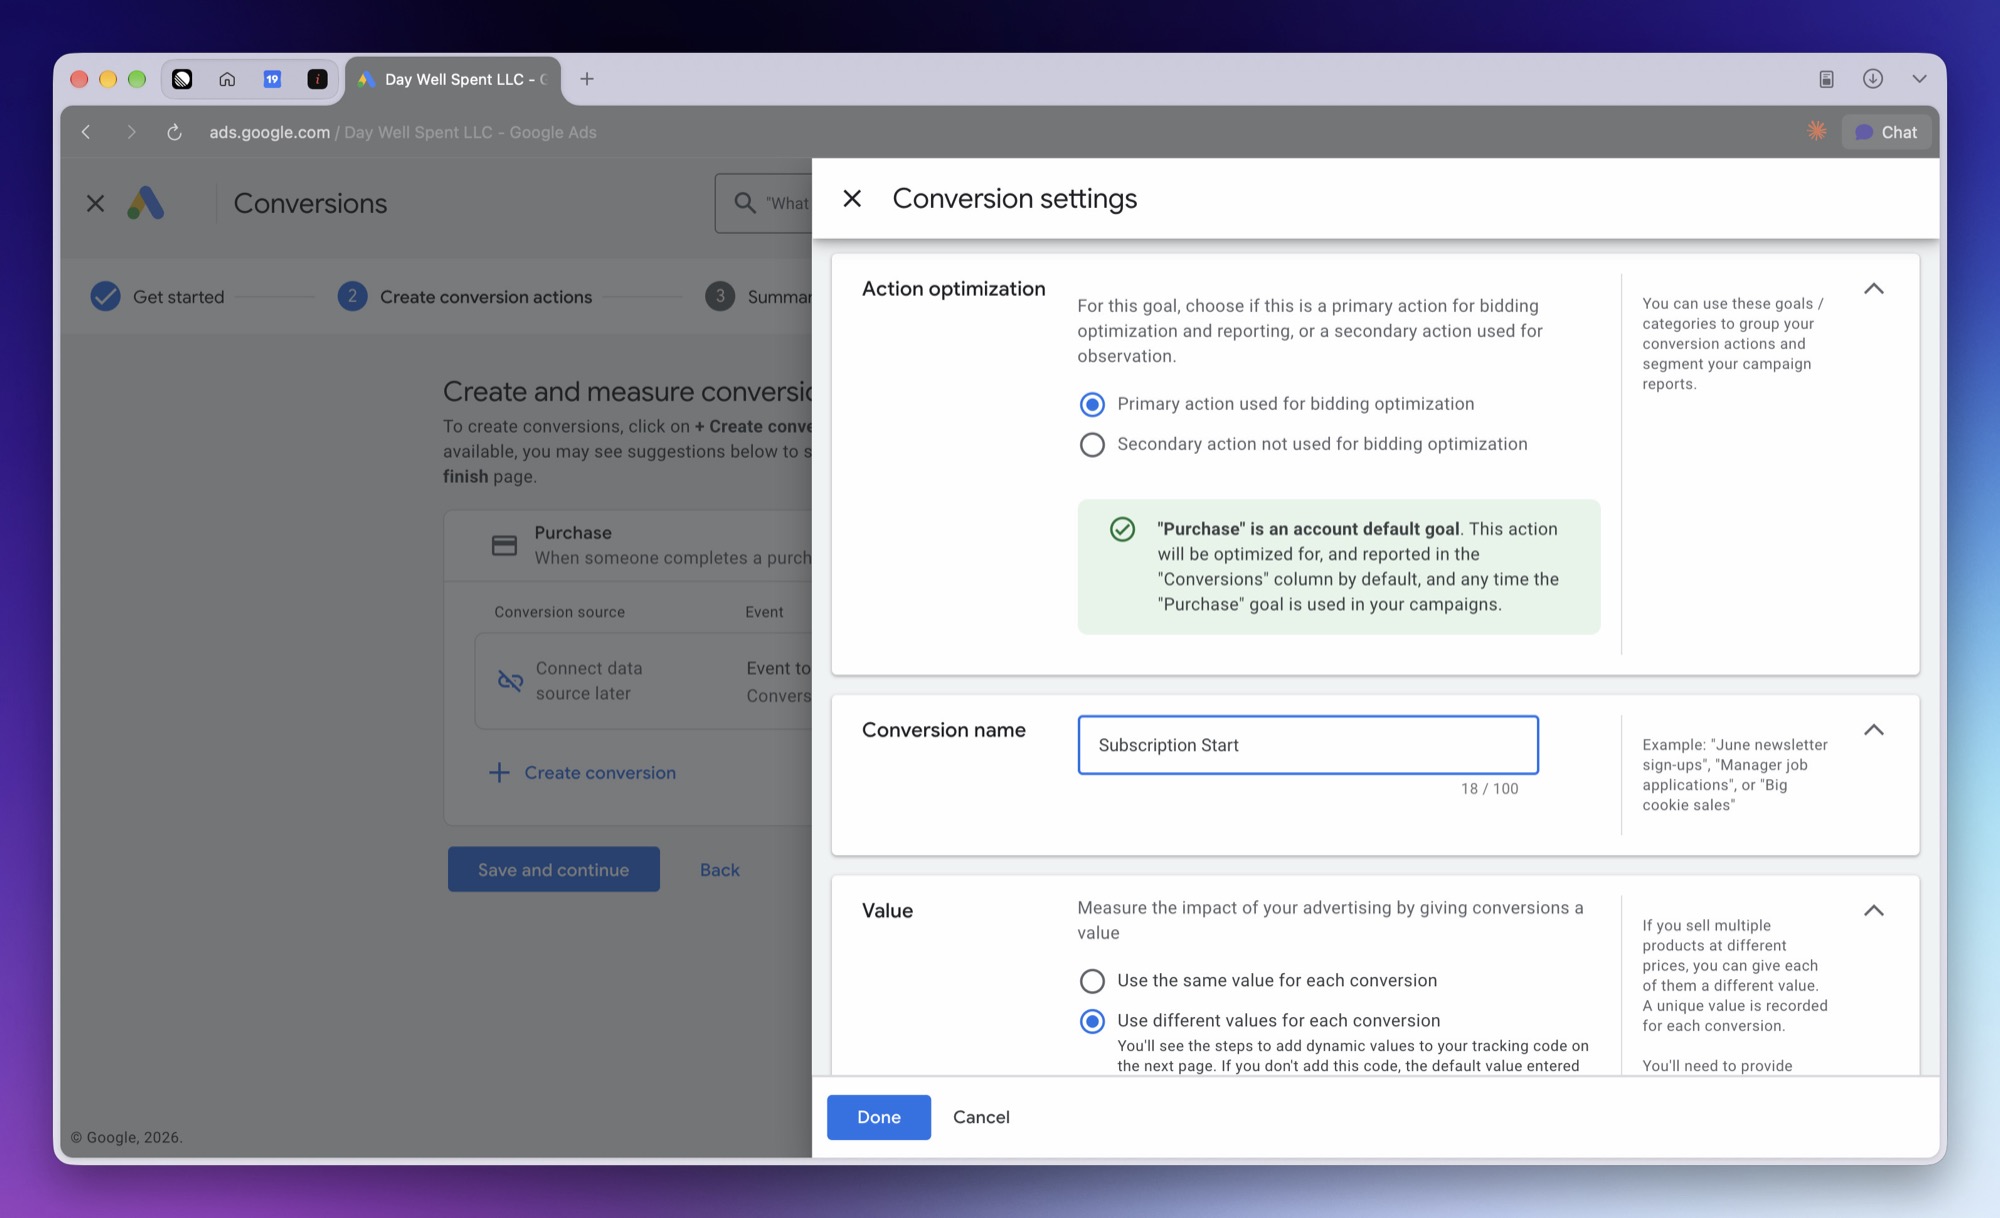Screen dimensions: 2000x1218
Task: Click the Done button
Action: tap(879, 1117)
